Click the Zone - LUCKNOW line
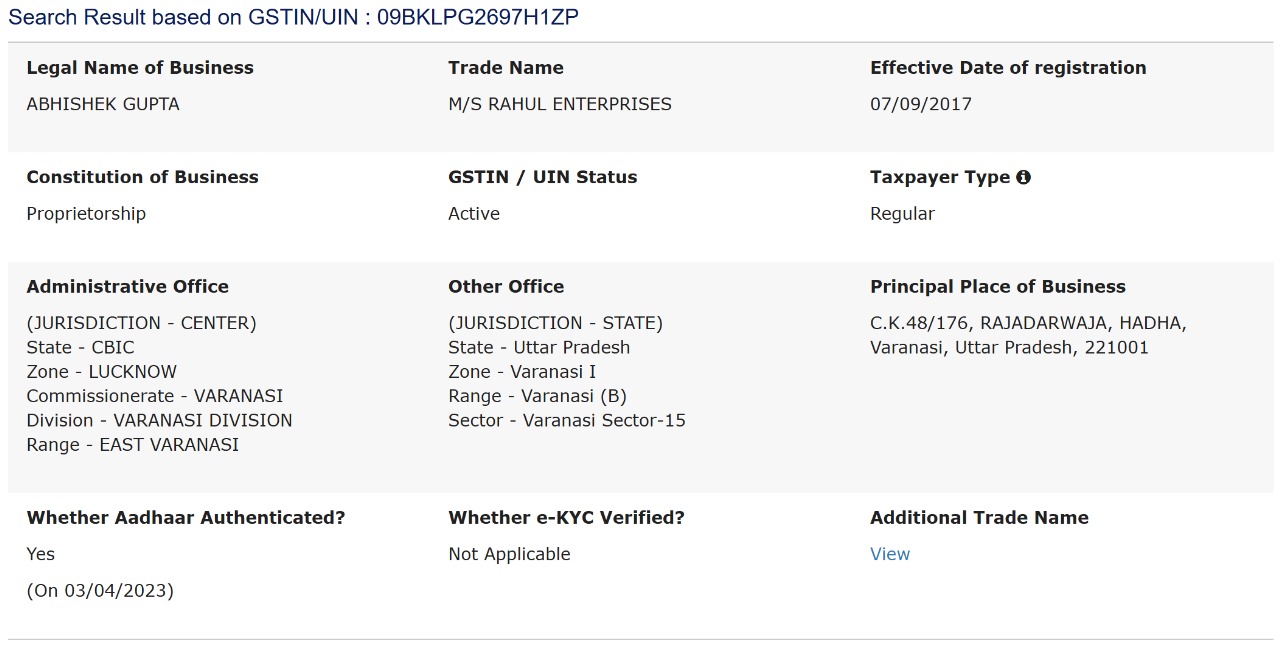The width and height of the screenshot is (1280, 647). click(102, 372)
